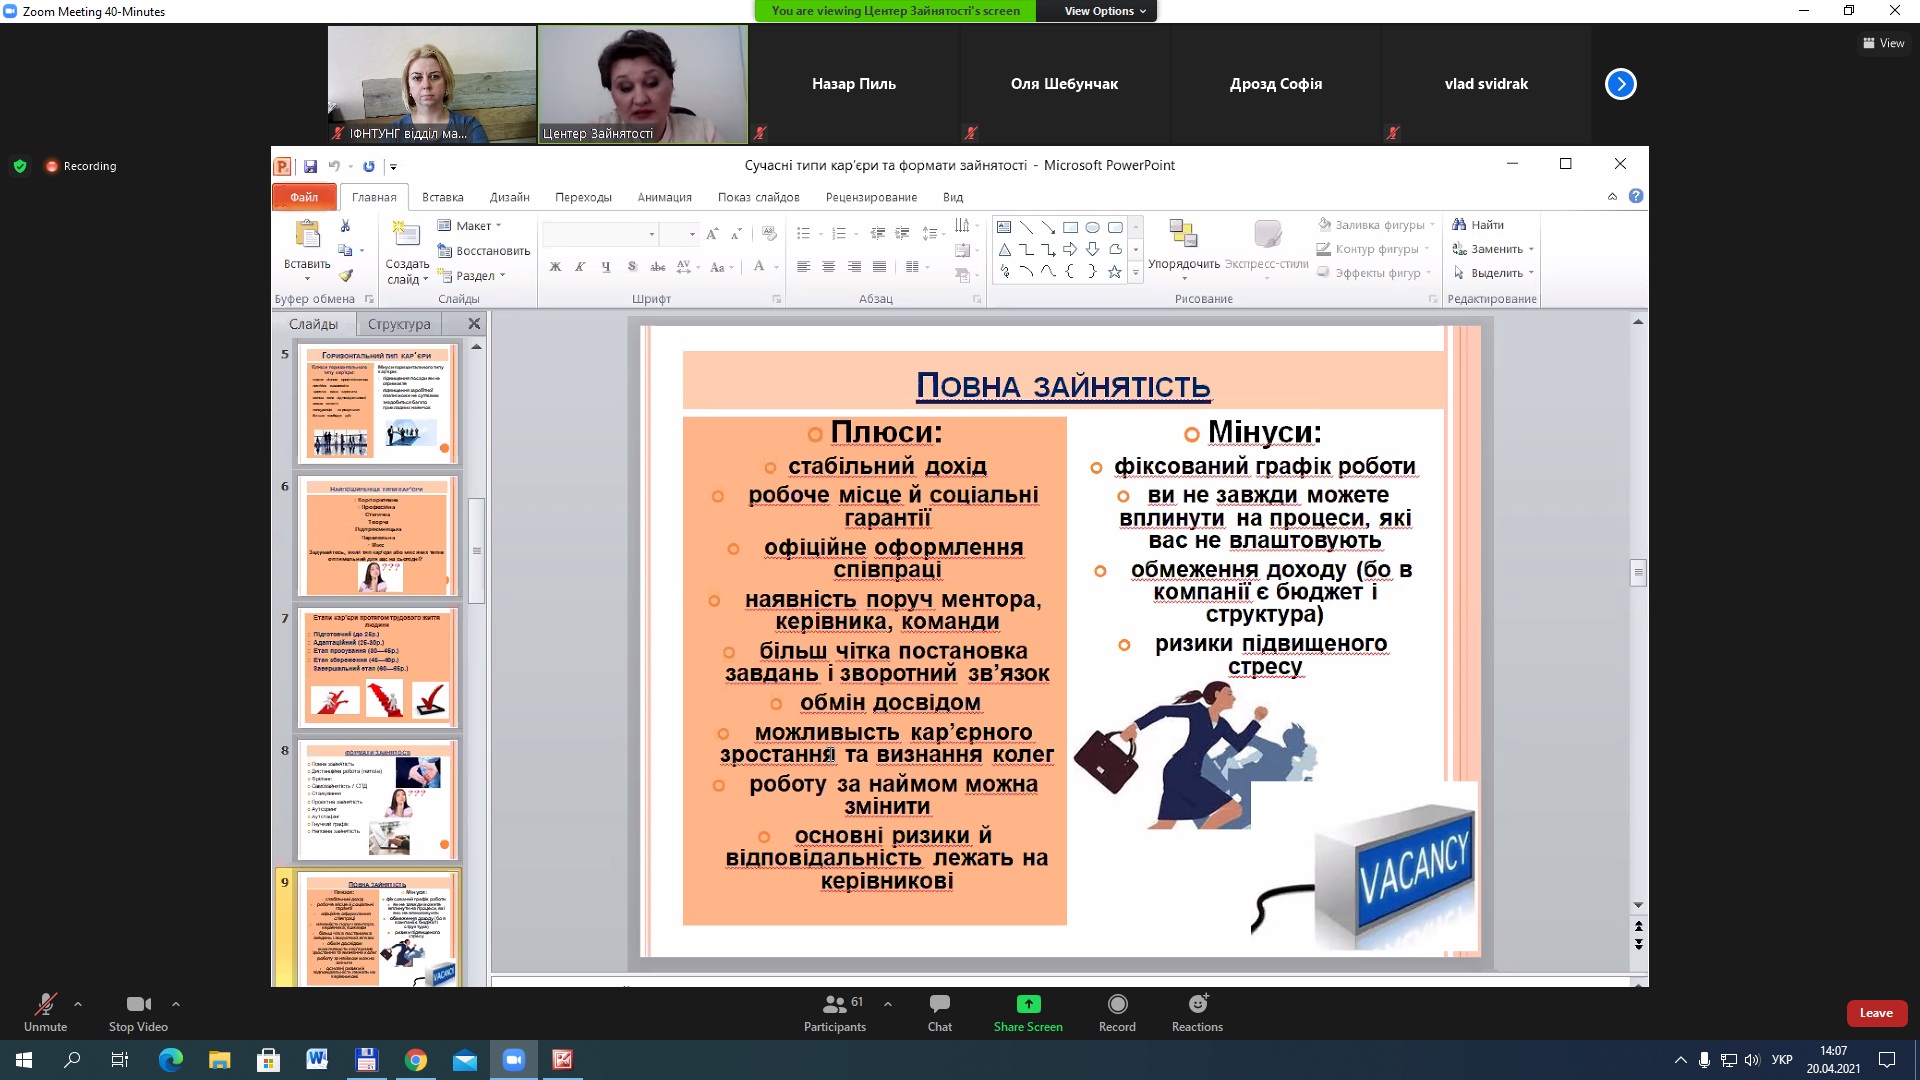The width and height of the screenshot is (1920, 1080).
Task: Select the slide 7 thumbnail
Action: 378,668
